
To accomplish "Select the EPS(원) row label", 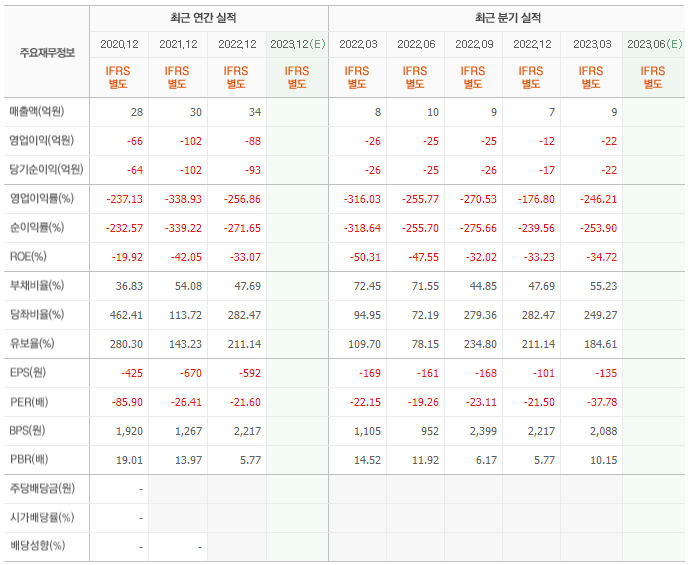I will coord(28,372).
